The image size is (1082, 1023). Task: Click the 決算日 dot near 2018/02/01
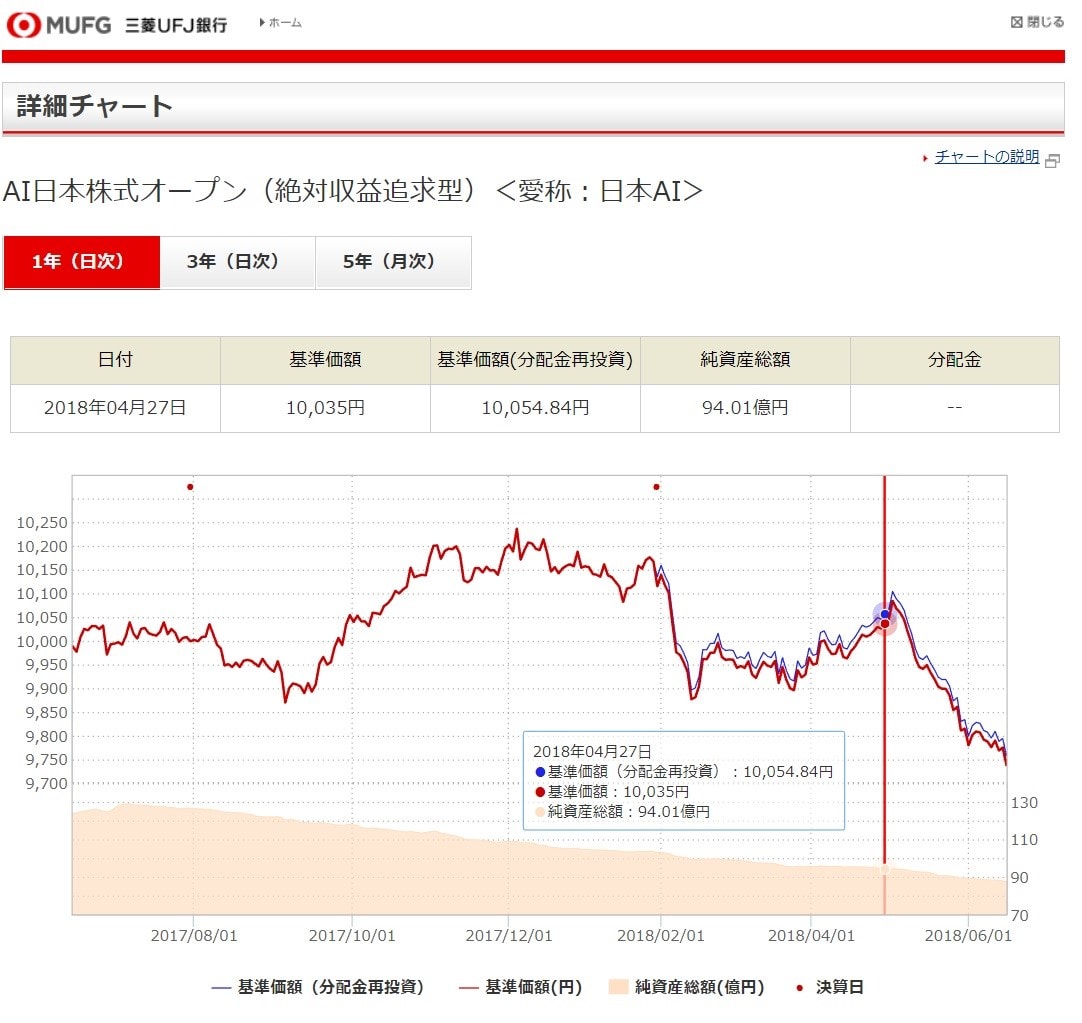pyautogui.click(x=656, y=487)
